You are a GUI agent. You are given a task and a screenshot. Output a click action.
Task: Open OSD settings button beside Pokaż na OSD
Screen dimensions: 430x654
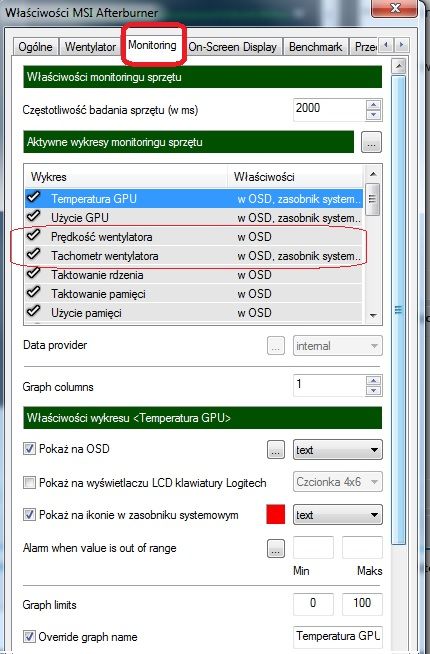tap(276, 450)
